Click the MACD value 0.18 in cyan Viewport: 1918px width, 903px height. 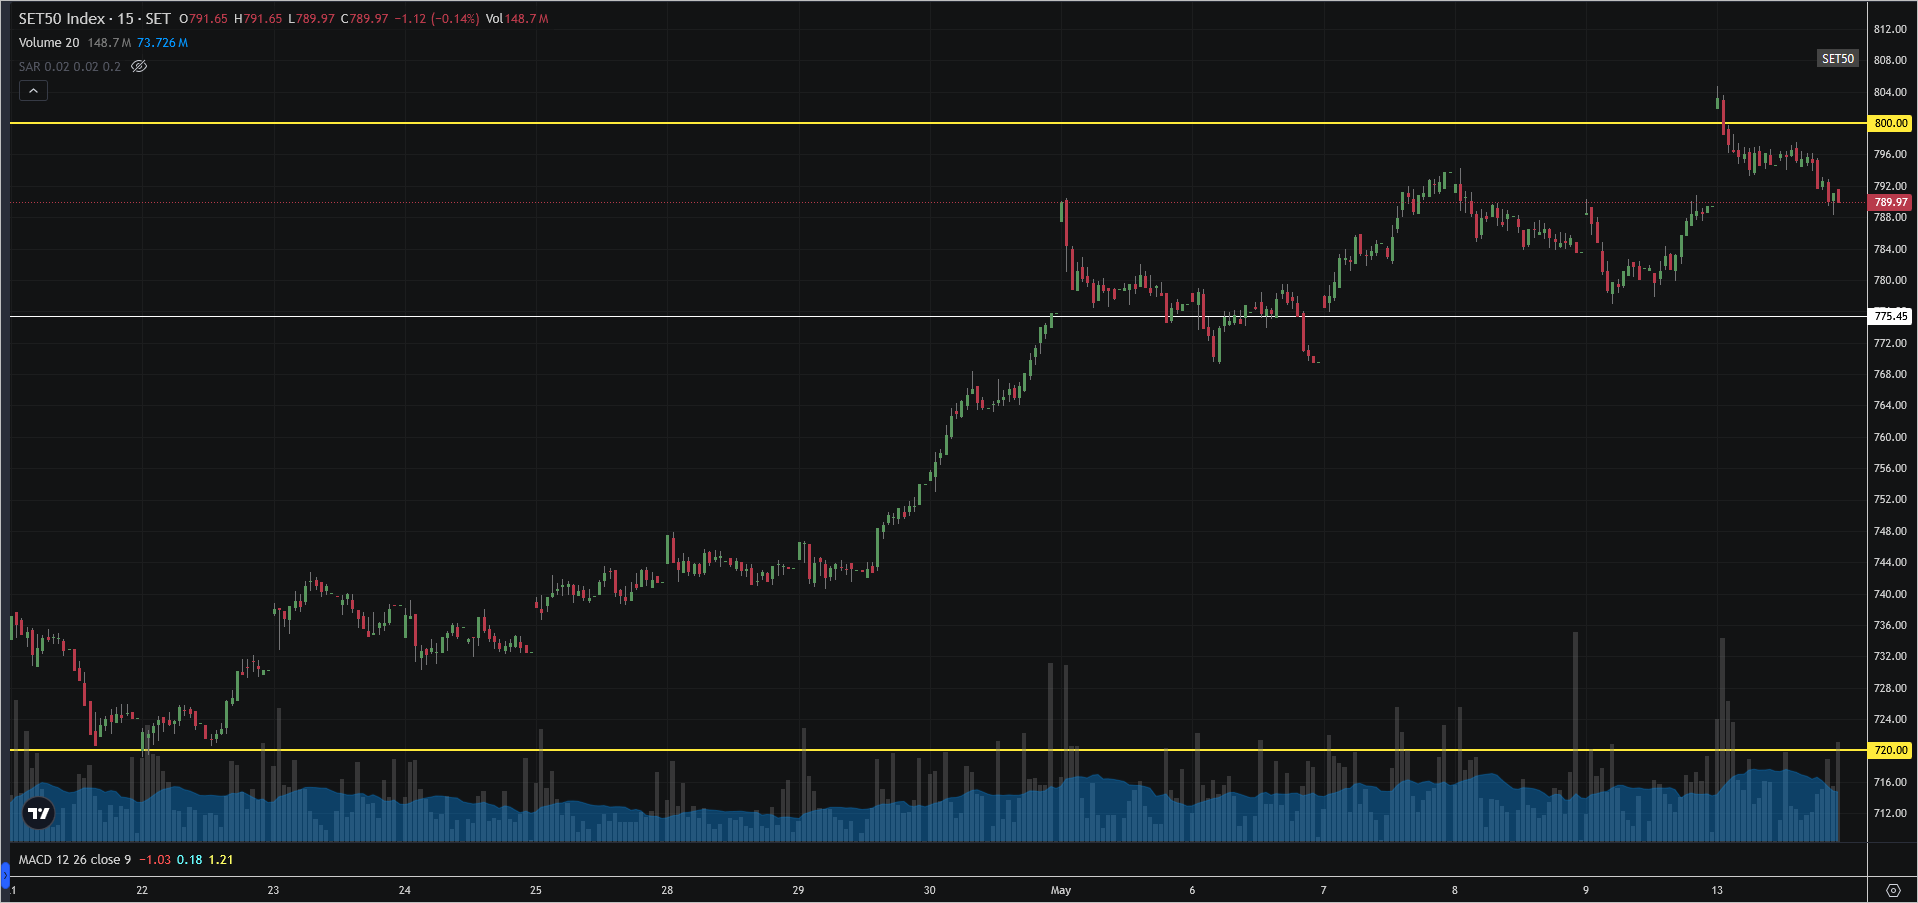point(189,860)
